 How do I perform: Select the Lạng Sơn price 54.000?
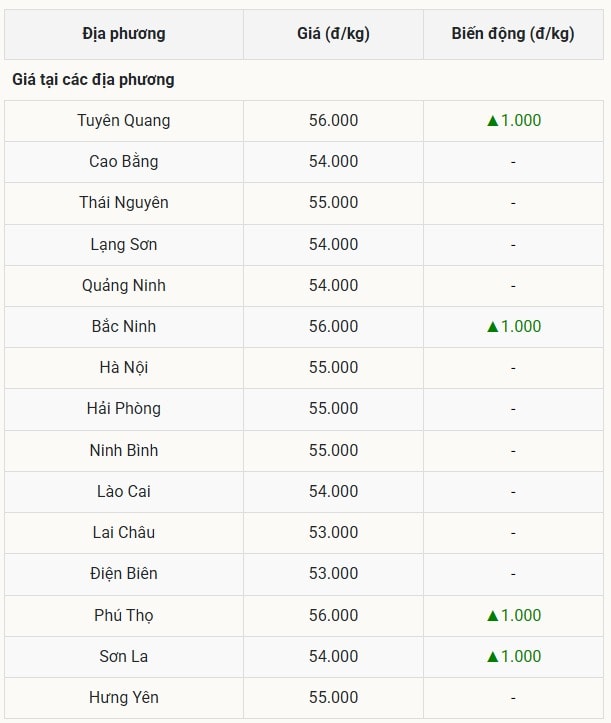333,244
